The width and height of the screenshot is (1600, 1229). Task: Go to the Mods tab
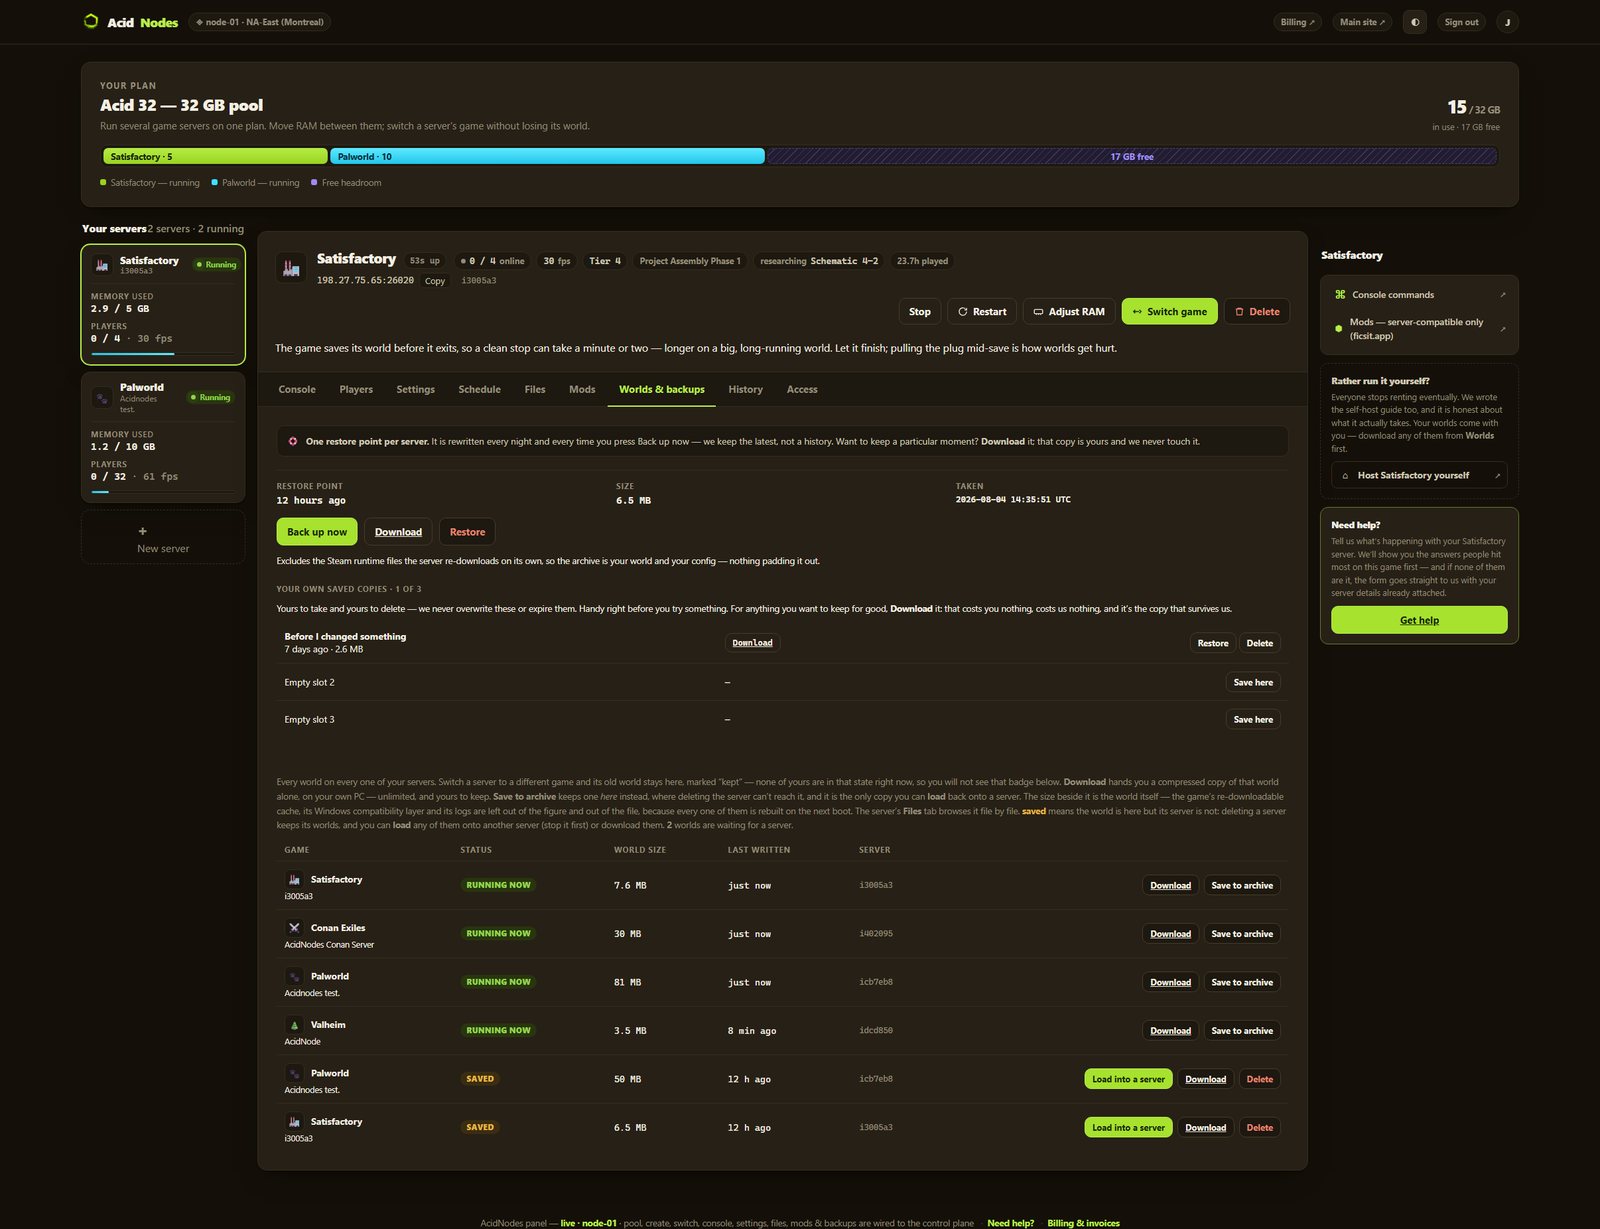click(x=582, y=390)
